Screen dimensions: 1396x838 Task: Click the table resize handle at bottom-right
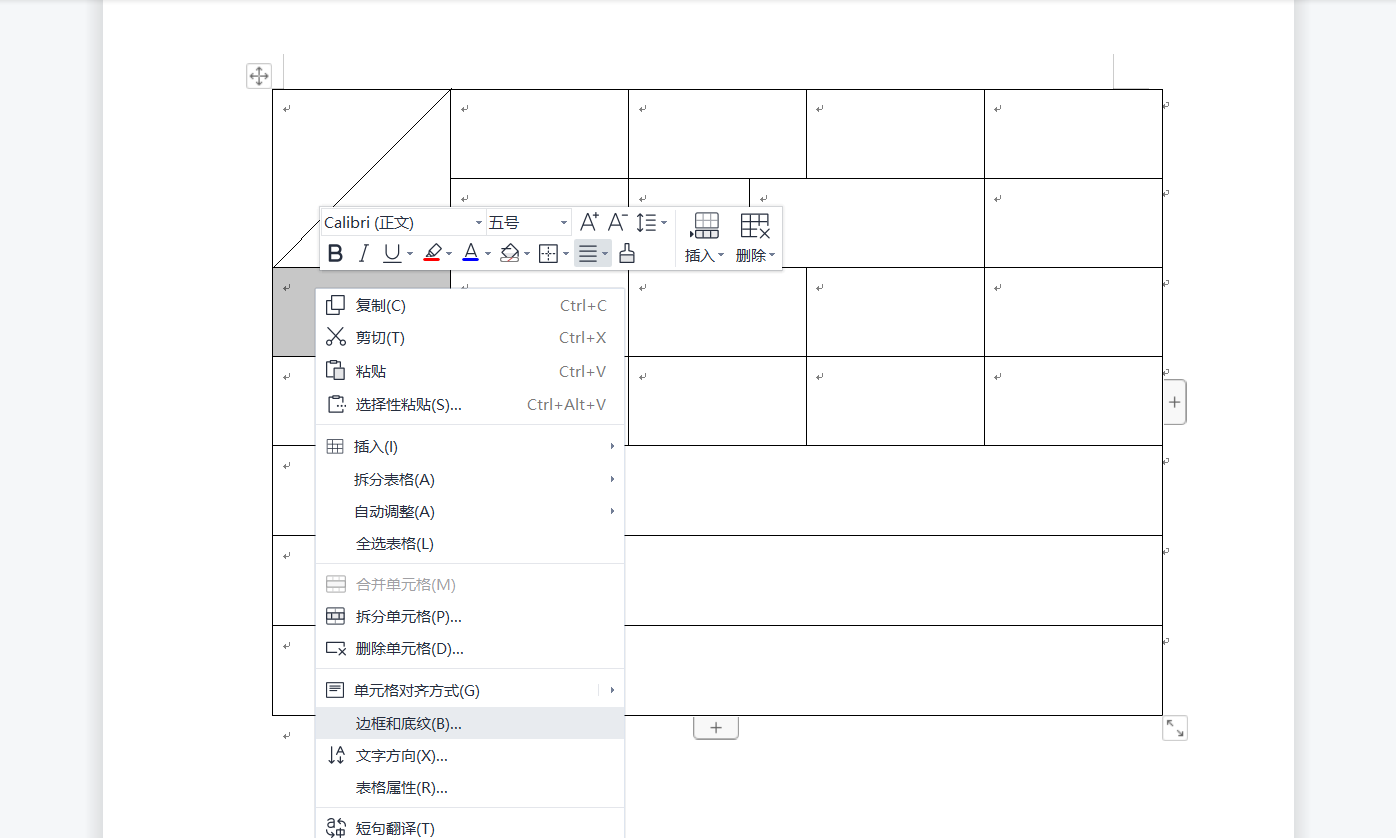click(1174, 728)
